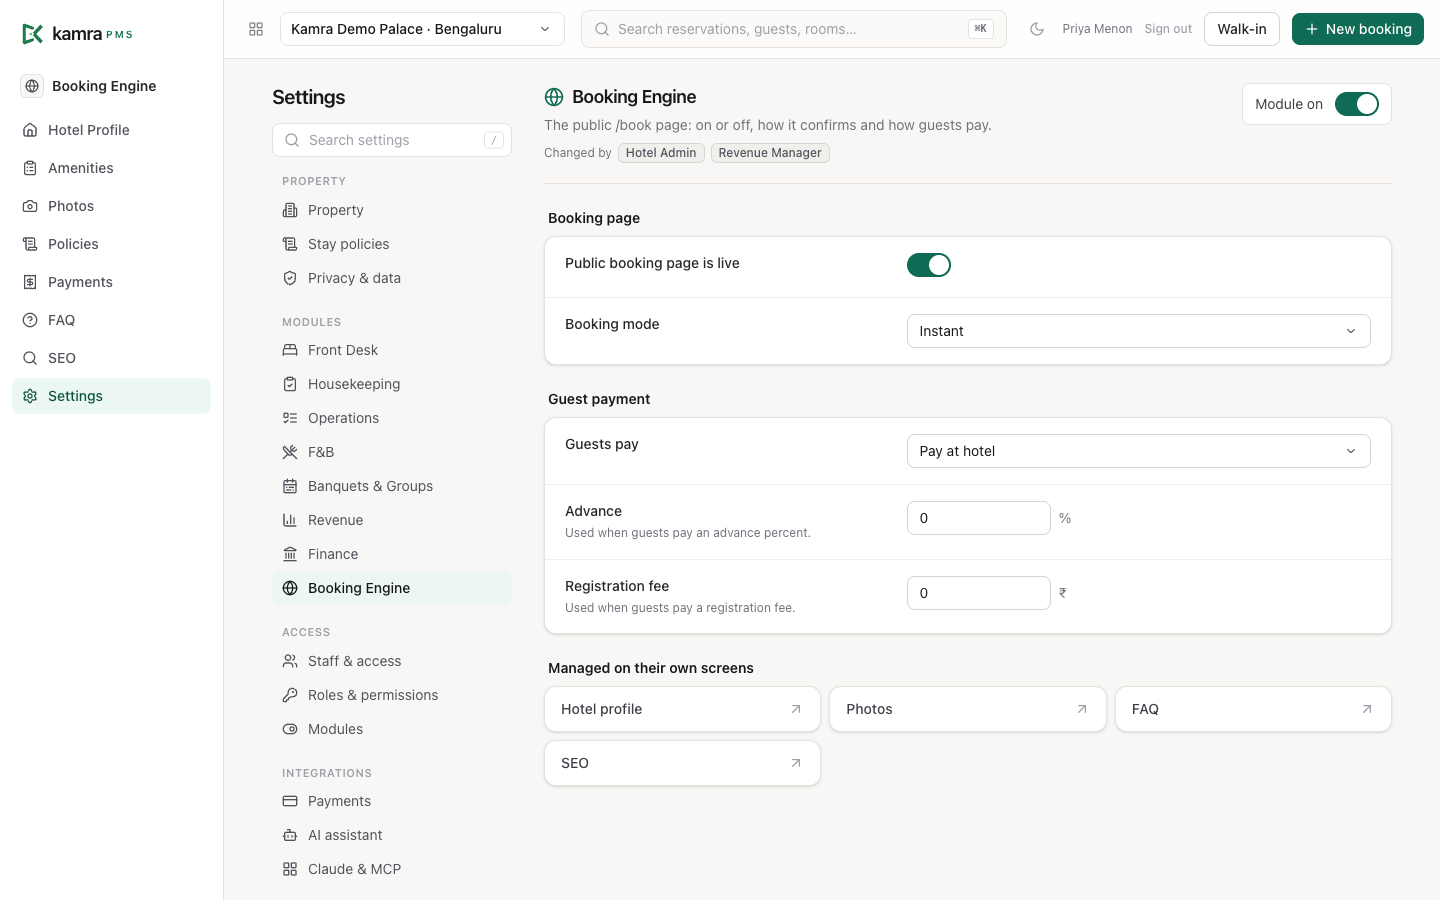
Task: Click the Finance bank icon
Action: [290, 554]
